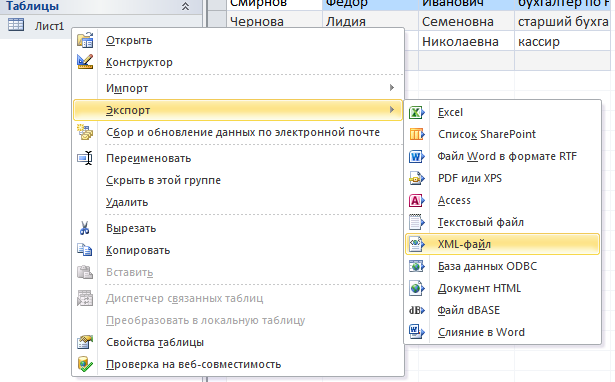Screen dimensions: 615x382
Task: Open Свойства таблицы
Action: pyautogui.click(x=238, y=342)
